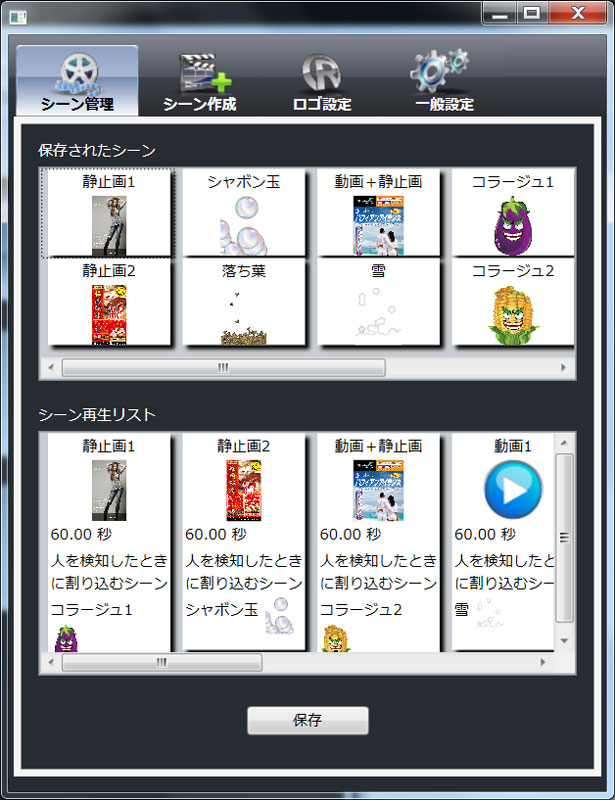Select the コラージュ2 corn character icon

point(512,314)
